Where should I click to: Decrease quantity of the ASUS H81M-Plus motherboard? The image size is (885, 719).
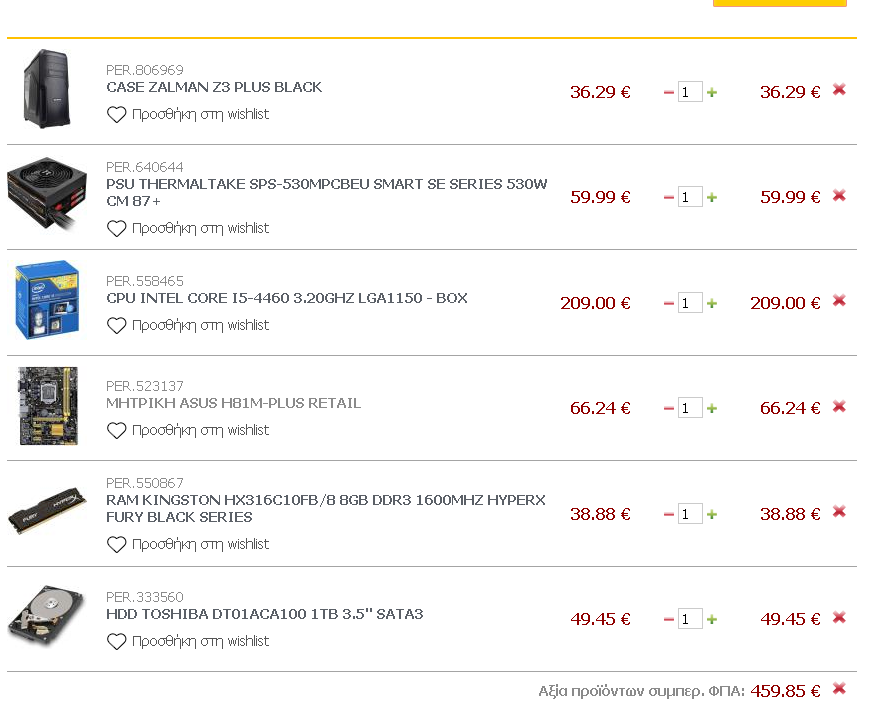click(x=669, y=408)
